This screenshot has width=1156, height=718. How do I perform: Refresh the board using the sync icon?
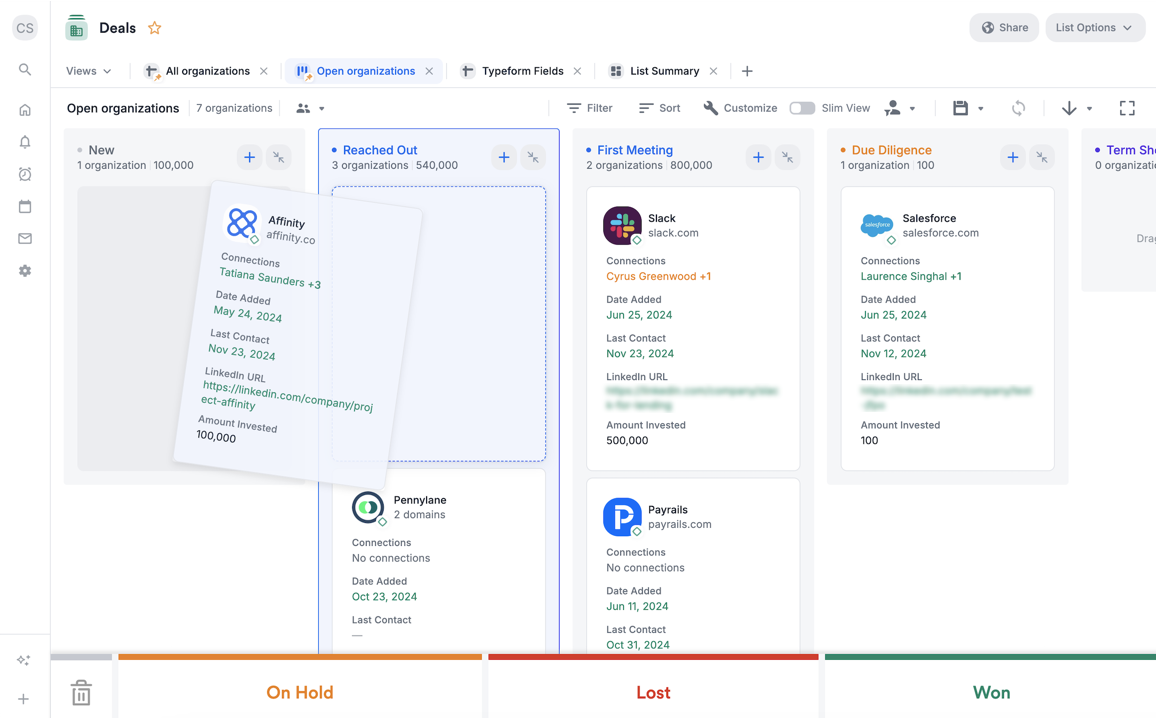tap(1019, 107)
